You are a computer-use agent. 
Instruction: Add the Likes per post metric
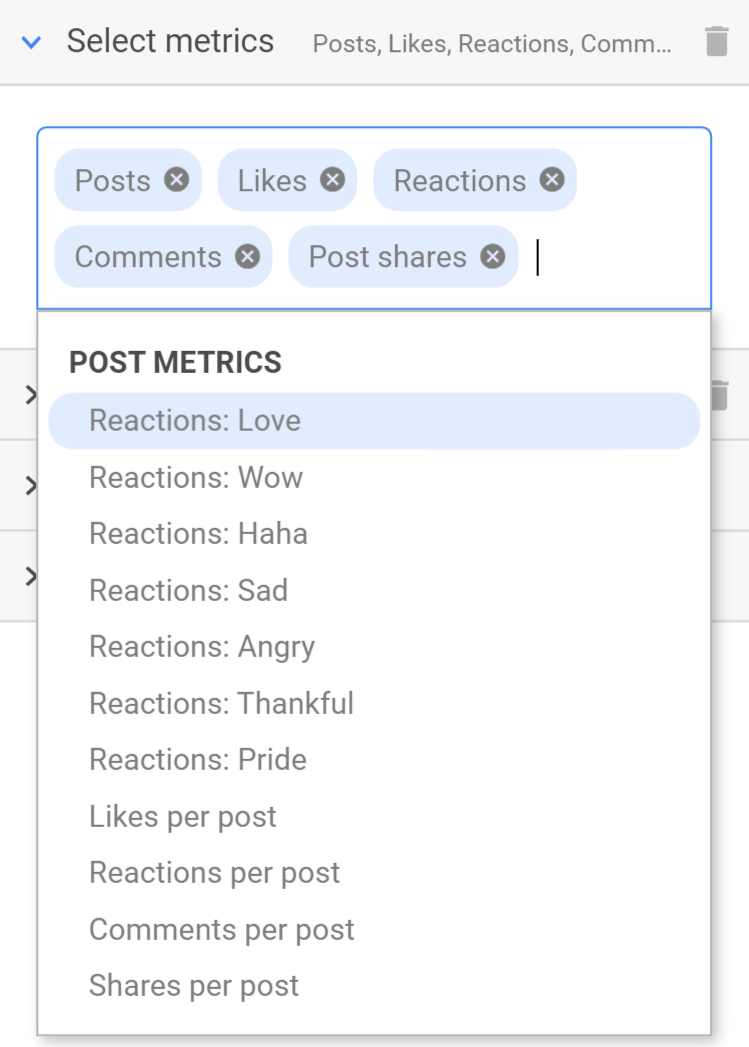click(x=183, y=816)
